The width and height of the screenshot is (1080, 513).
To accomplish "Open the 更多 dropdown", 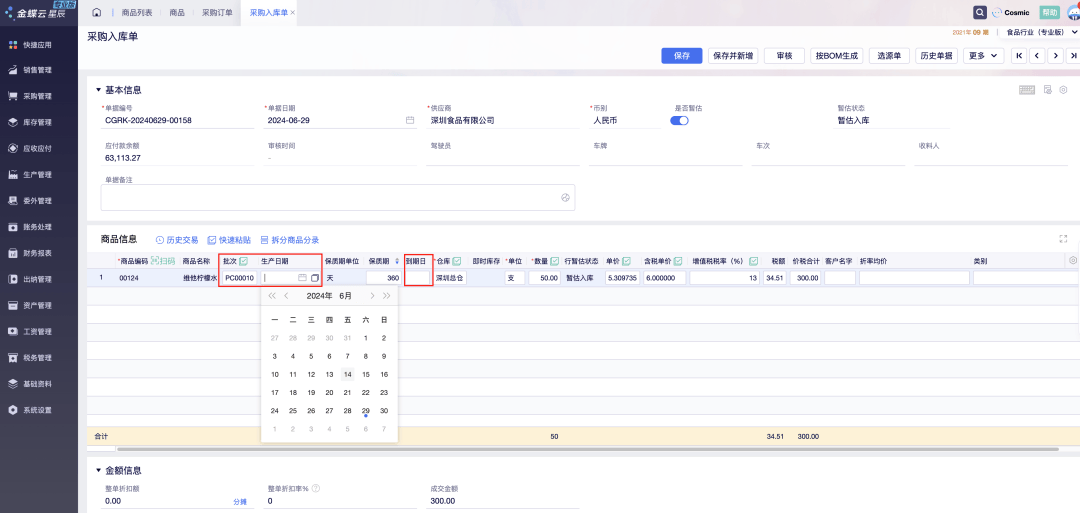I will point(983,56).
